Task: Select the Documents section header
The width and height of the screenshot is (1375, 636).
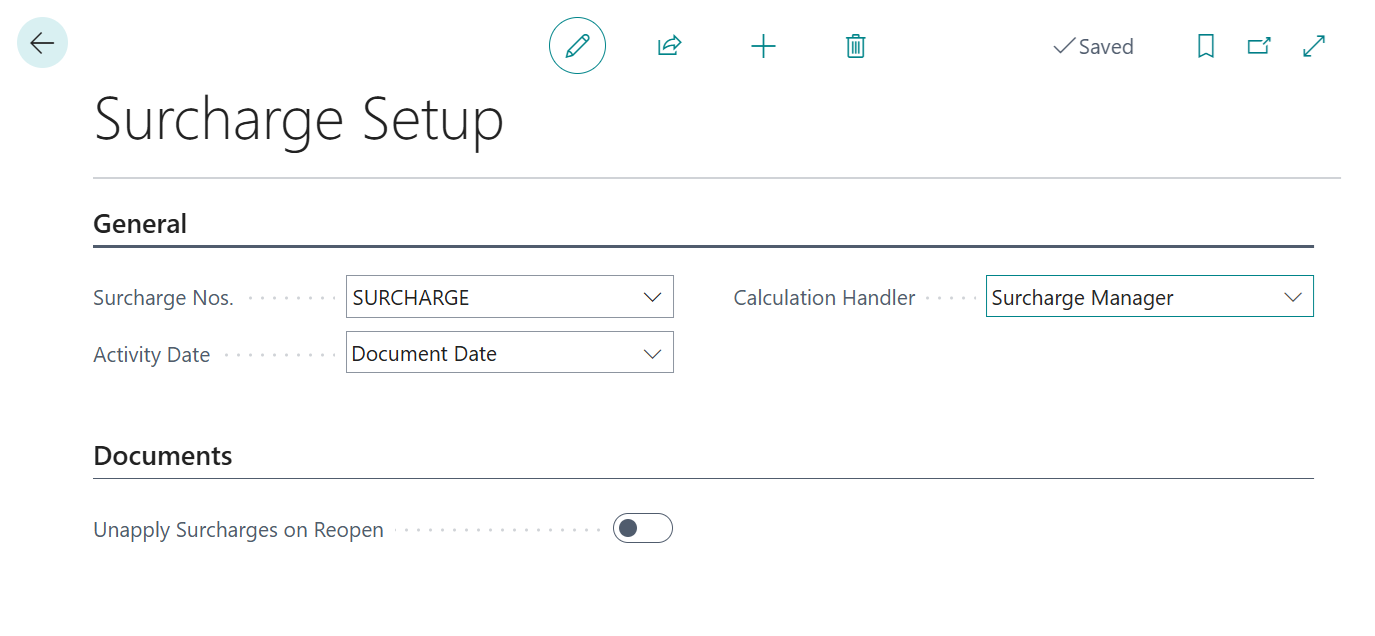Action: (x=162, y=456)
